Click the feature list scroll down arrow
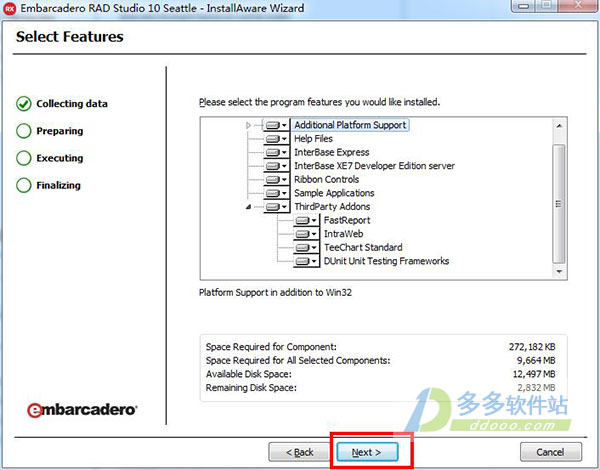 (559, 271)
